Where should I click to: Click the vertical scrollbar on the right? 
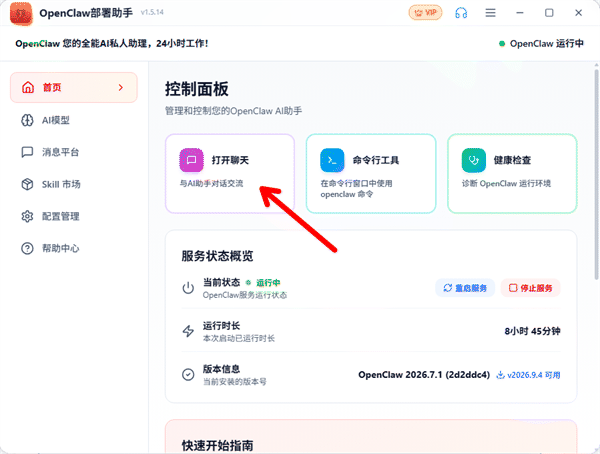(x=596, y=174)
